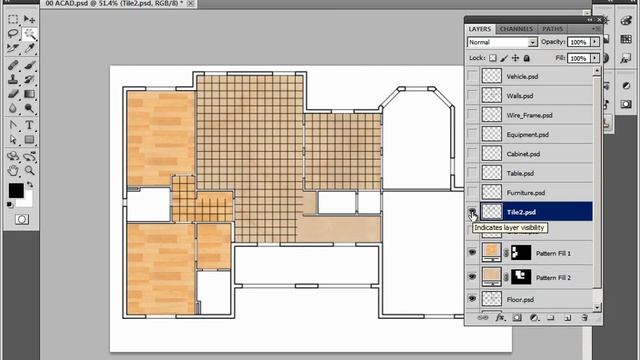Image resolution: width=640 pixels, height=360 pixels.
Task: Select the Clone Stamp tool
Action: [13, 79]
